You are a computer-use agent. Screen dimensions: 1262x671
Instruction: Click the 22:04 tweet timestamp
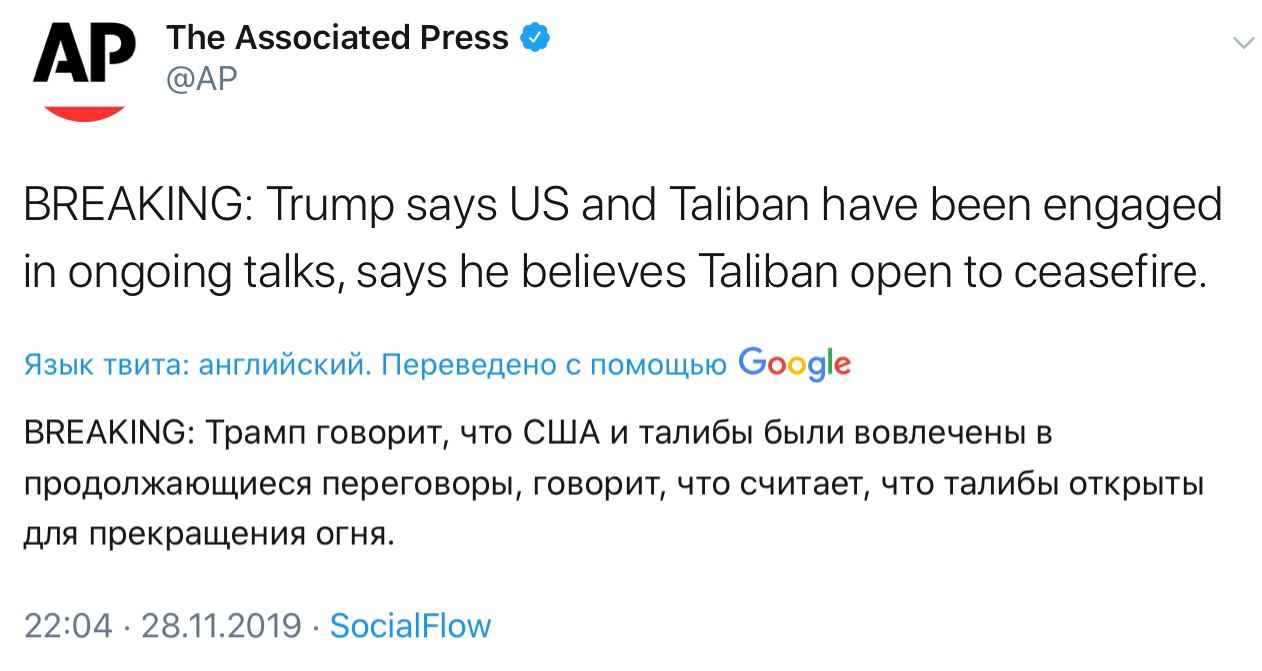tap(67, 626)
